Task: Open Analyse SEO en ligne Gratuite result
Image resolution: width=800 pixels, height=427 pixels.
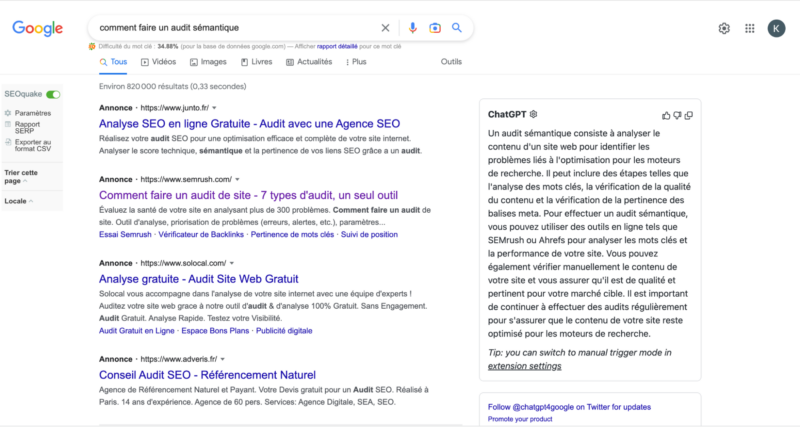Action: [x=249, y=123]
